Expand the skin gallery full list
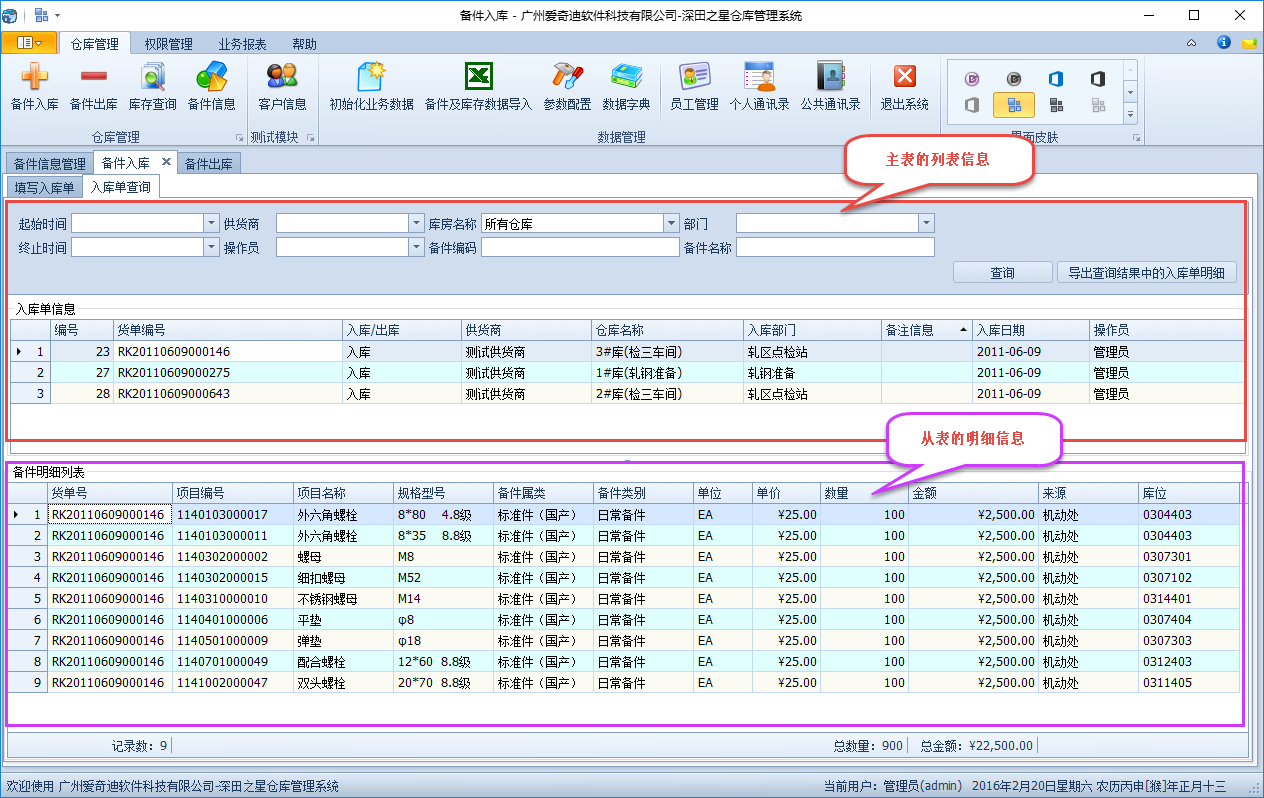 coord(1131,115)
